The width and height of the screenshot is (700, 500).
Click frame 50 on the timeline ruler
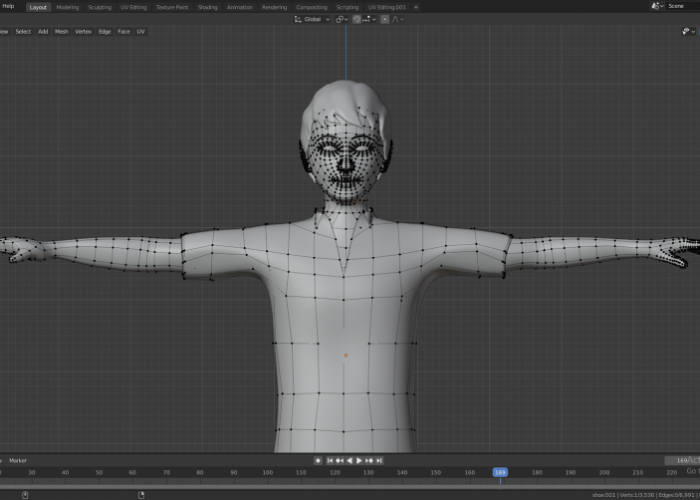pos(99,472)
